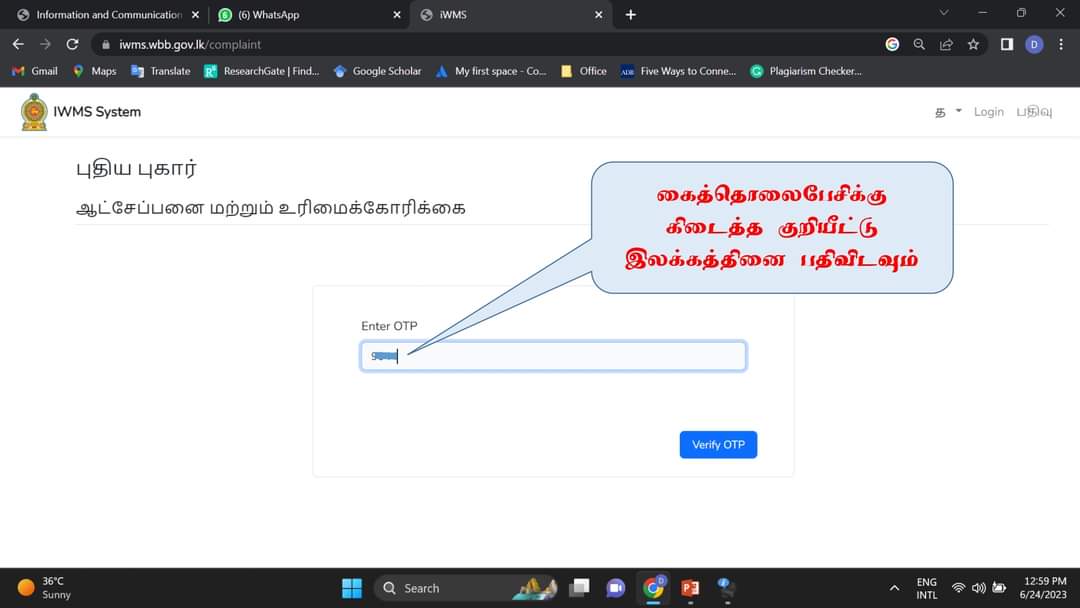Viewport: 1080px width, 608px height.
Task: Bookmark this page with star icon
Action: (x=973, y=44)
